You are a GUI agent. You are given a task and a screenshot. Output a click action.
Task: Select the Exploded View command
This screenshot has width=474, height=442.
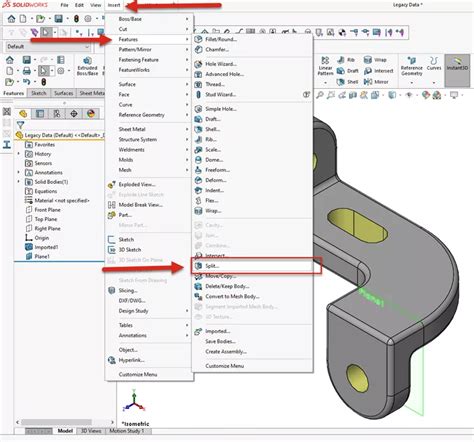point(149,184)
